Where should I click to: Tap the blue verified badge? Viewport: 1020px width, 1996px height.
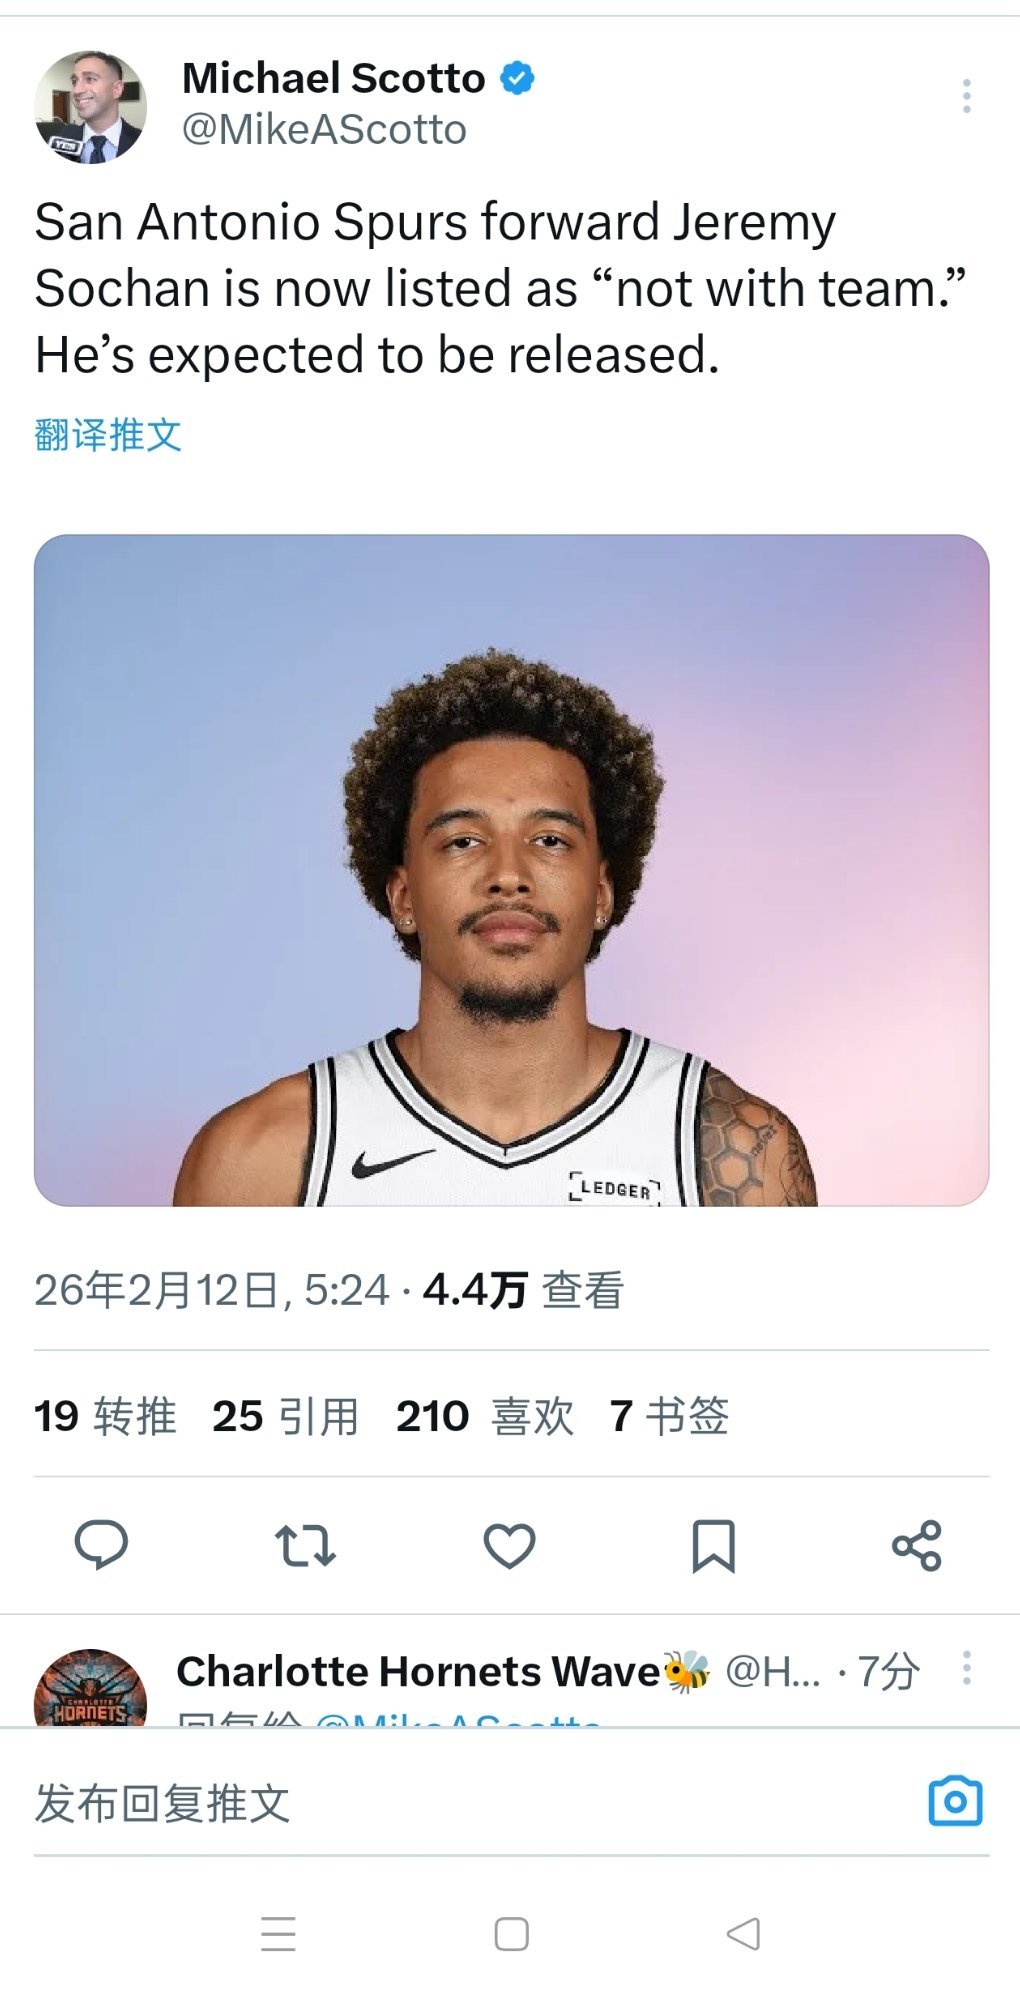[x=517, y=78]
